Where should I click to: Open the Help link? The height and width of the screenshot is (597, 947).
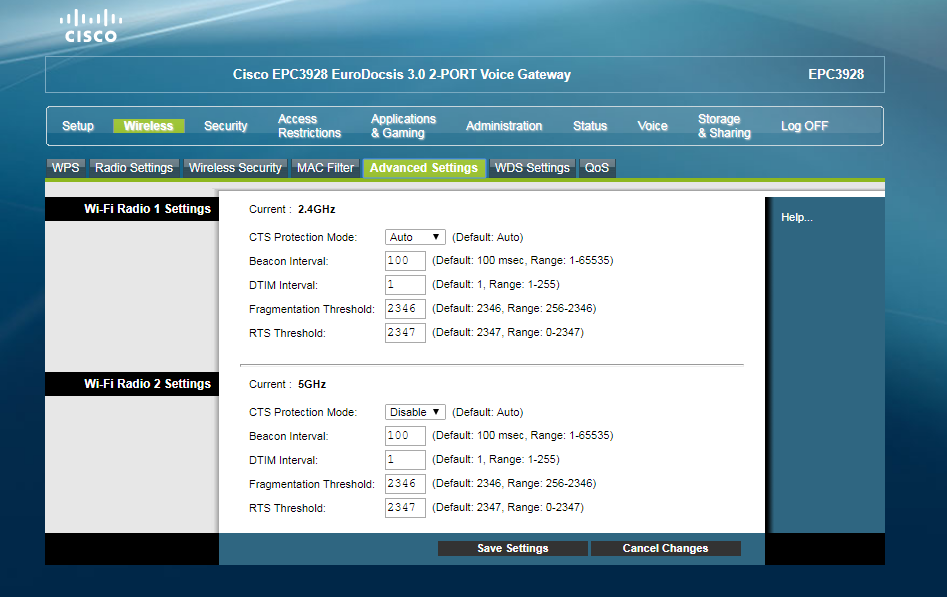[796, 217]
